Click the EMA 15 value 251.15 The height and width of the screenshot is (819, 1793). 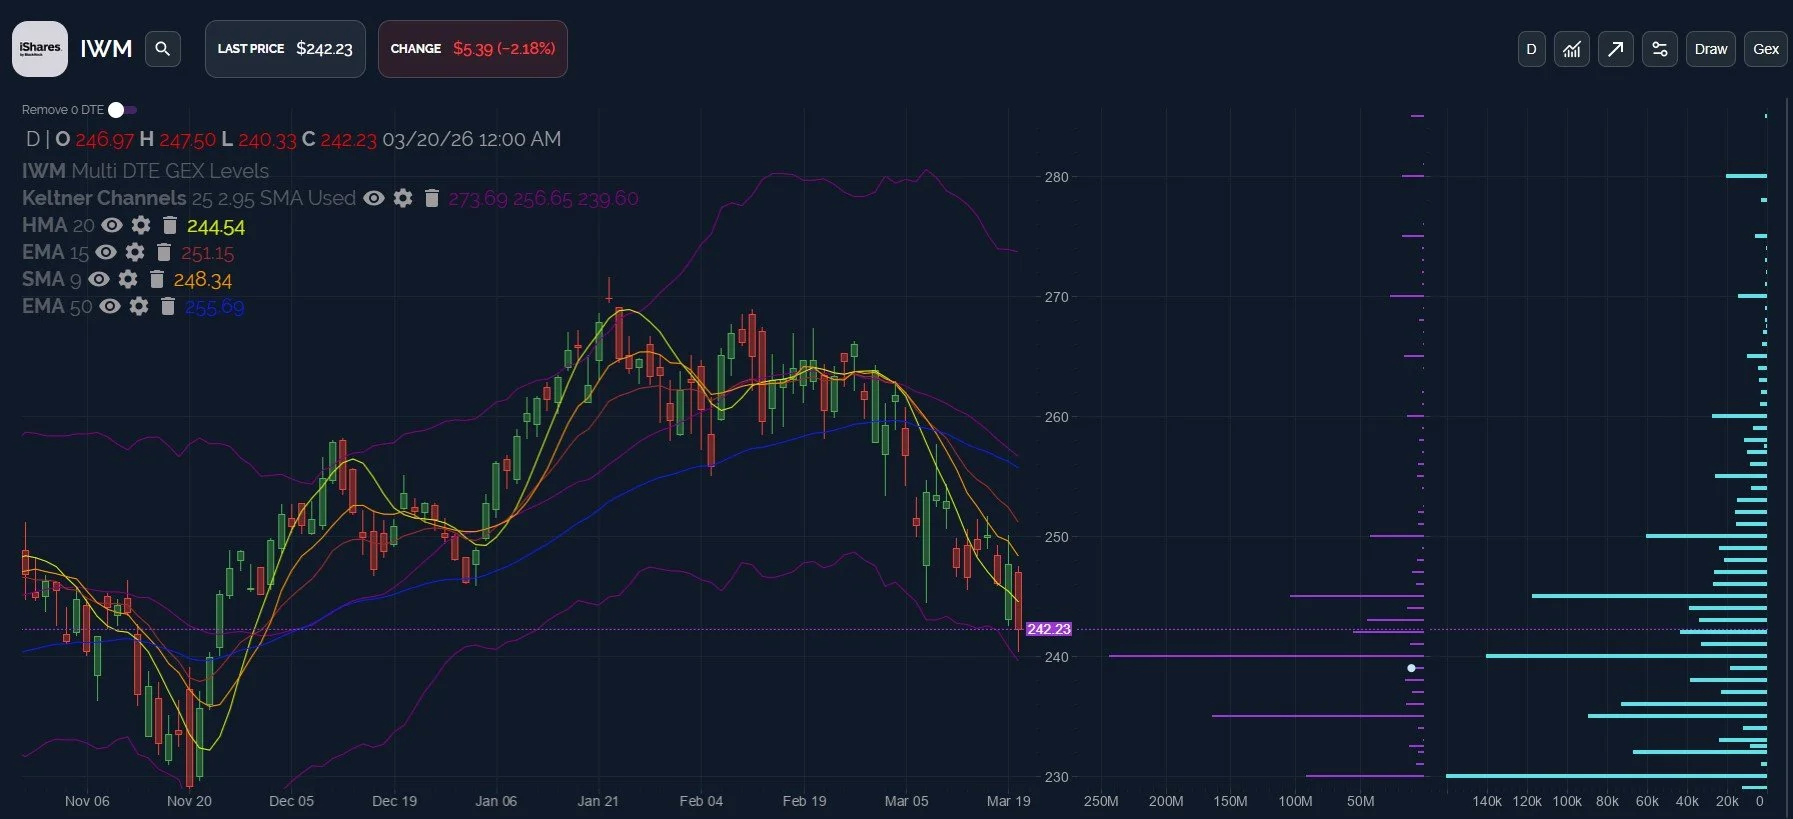(208, 254)
